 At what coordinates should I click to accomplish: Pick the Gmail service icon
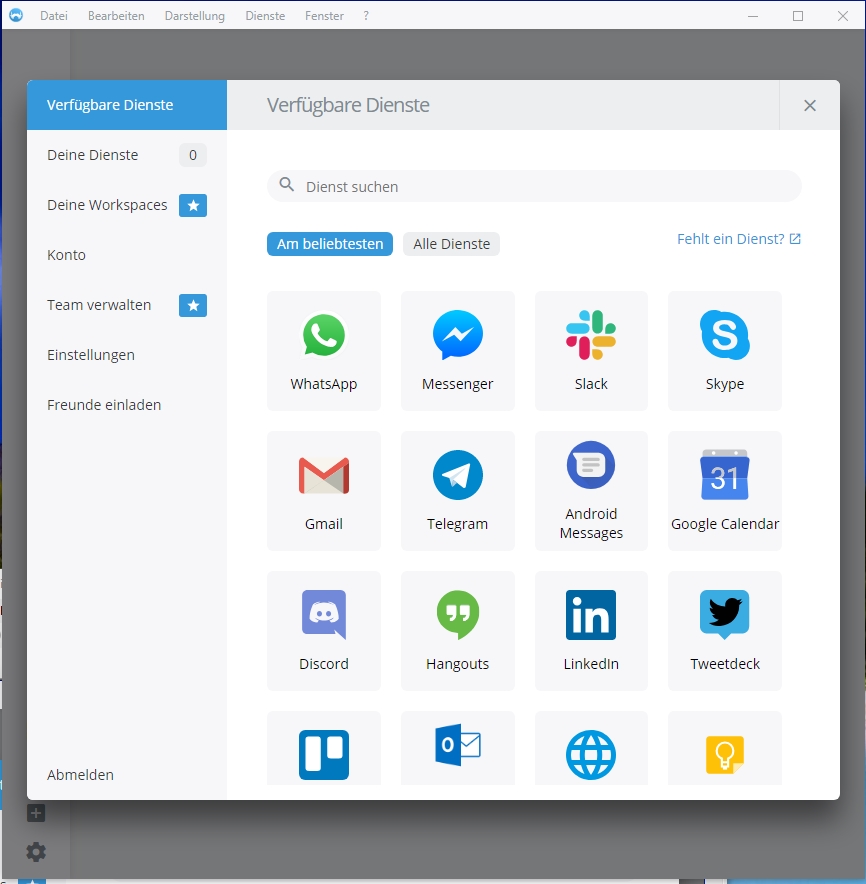click(x=323, y=490)
